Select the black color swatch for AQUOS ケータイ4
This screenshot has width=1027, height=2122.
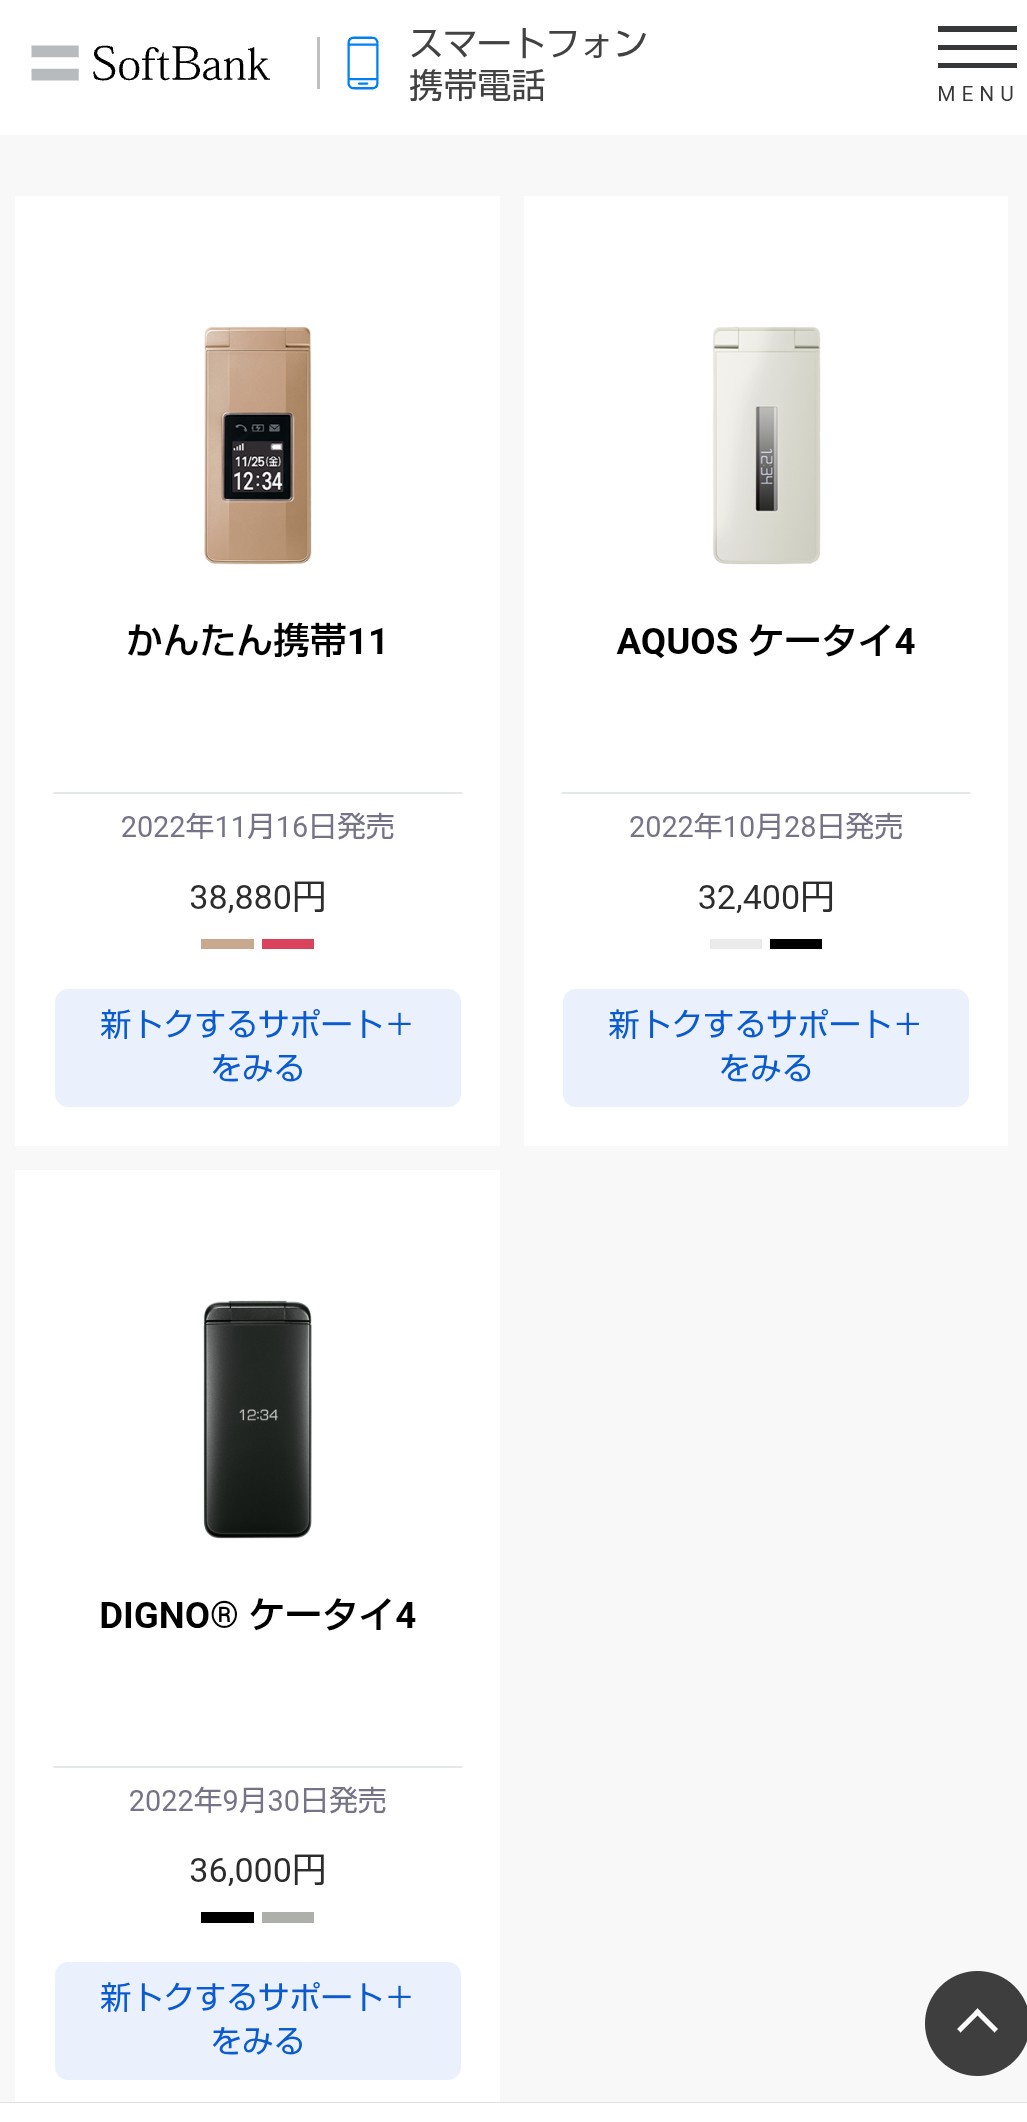pos(796,944)
